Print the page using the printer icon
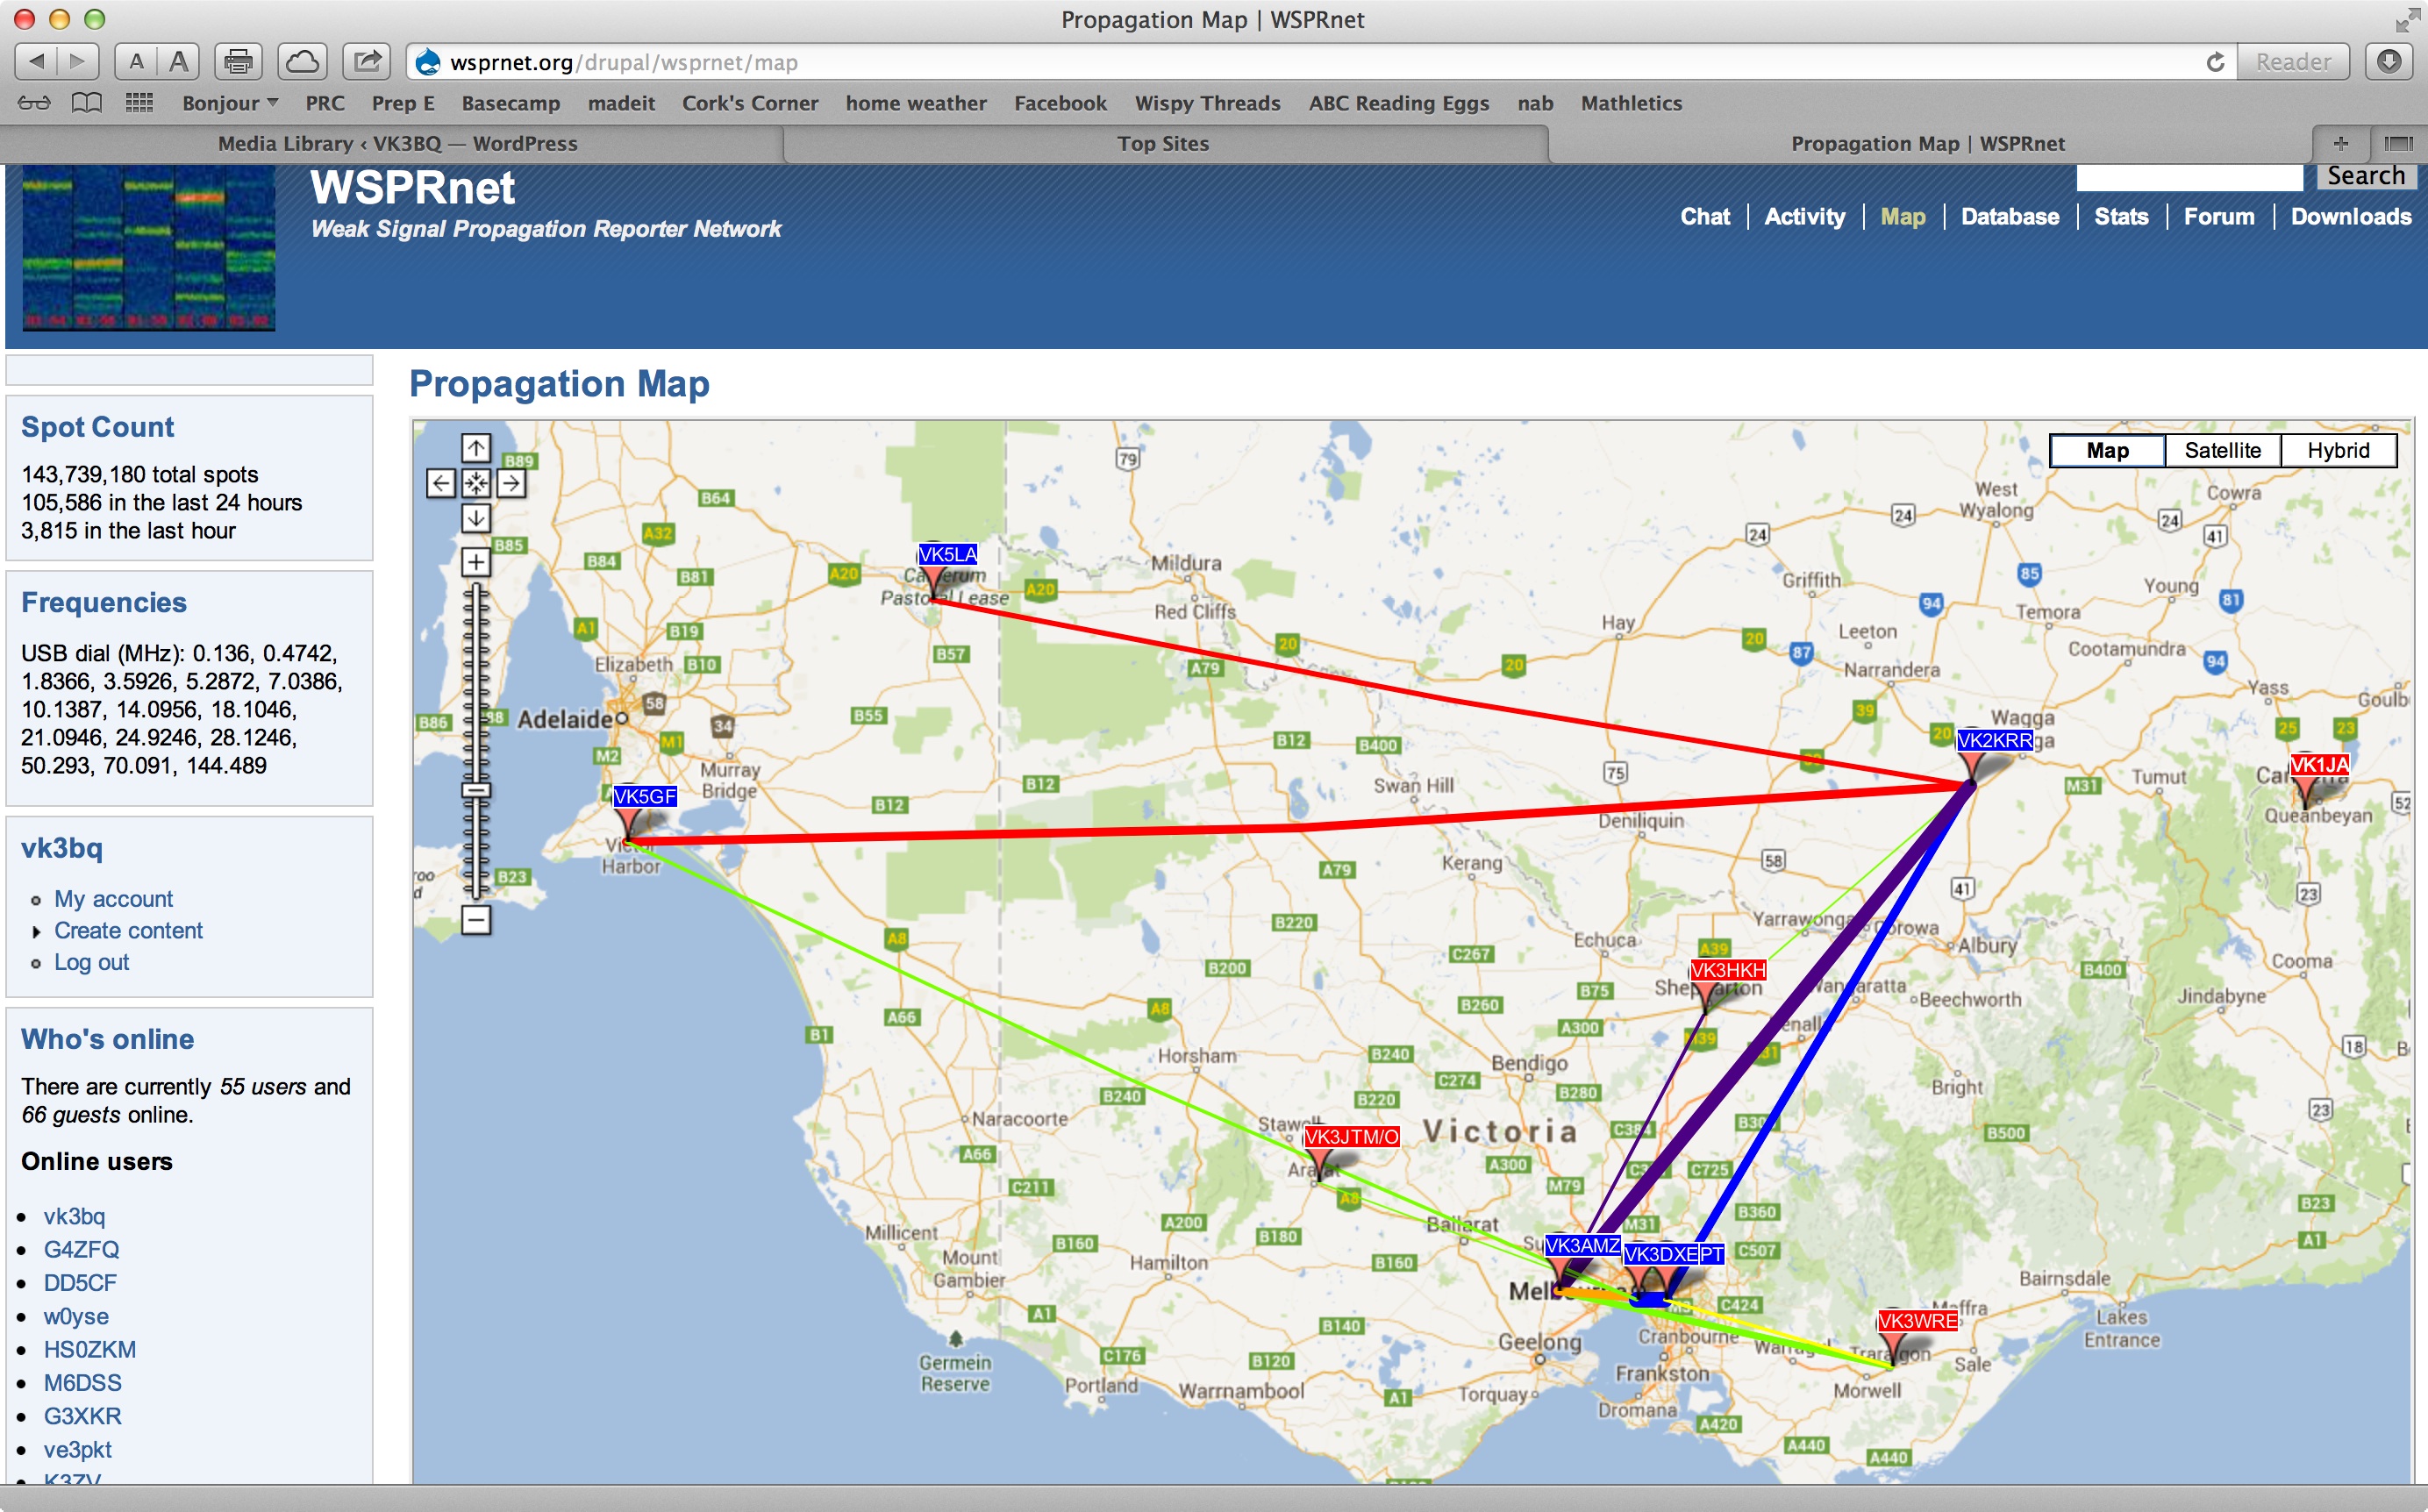The image size is (2428, 1512). pyautogui.click(x=238, y=61)
